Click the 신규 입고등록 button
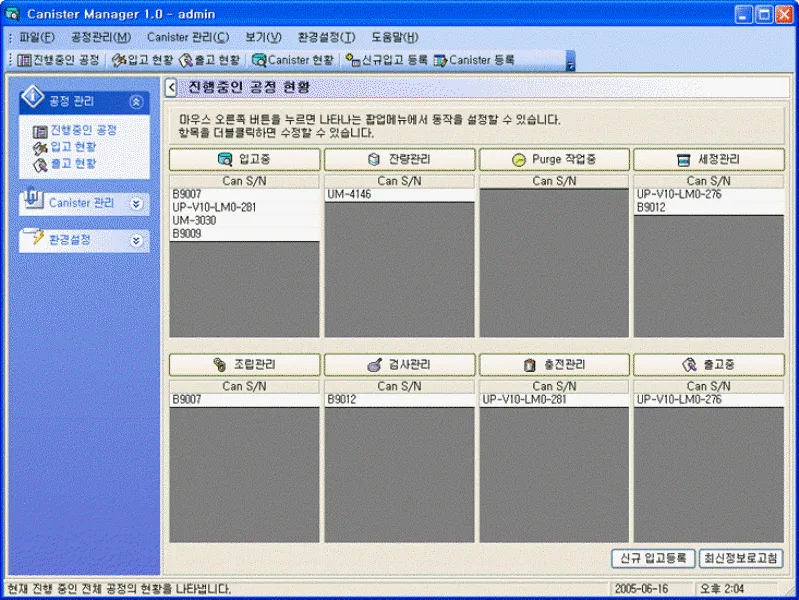The width and height of the screenshot is (799, 600). coord(653,558)
